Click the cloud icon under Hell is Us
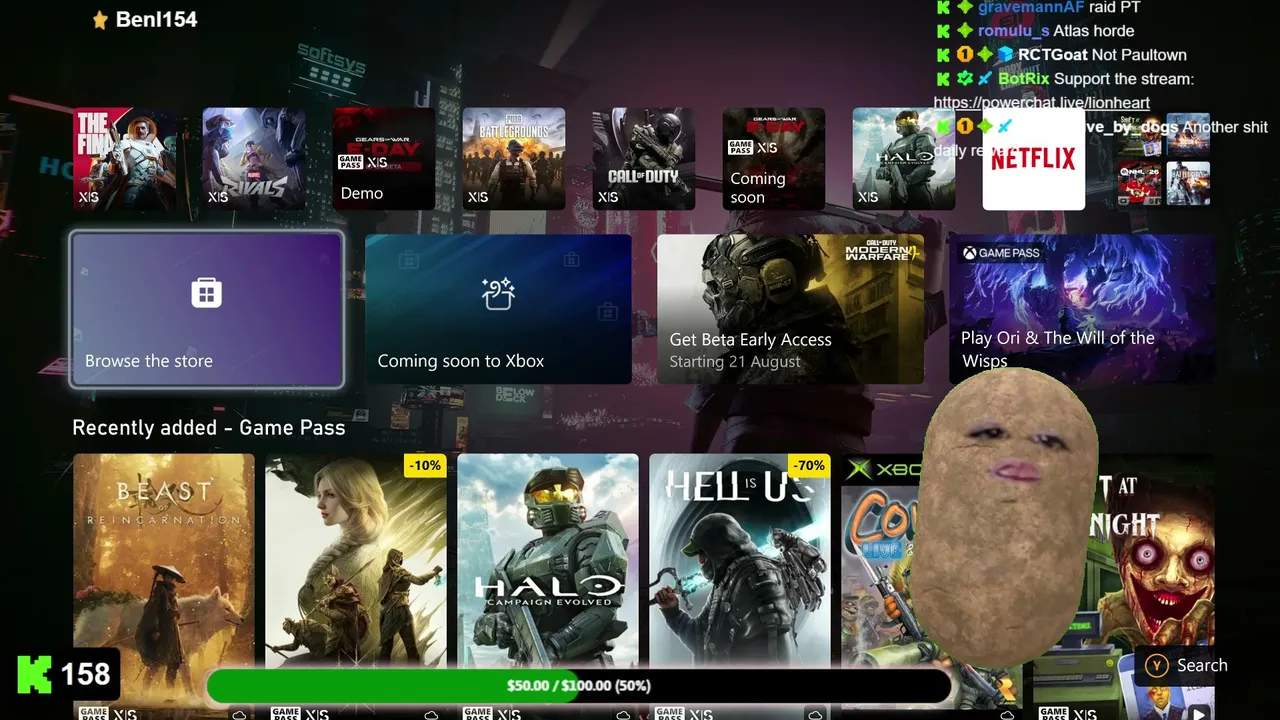This screenshot has width=1280, height=720. [x=815, y=714]
